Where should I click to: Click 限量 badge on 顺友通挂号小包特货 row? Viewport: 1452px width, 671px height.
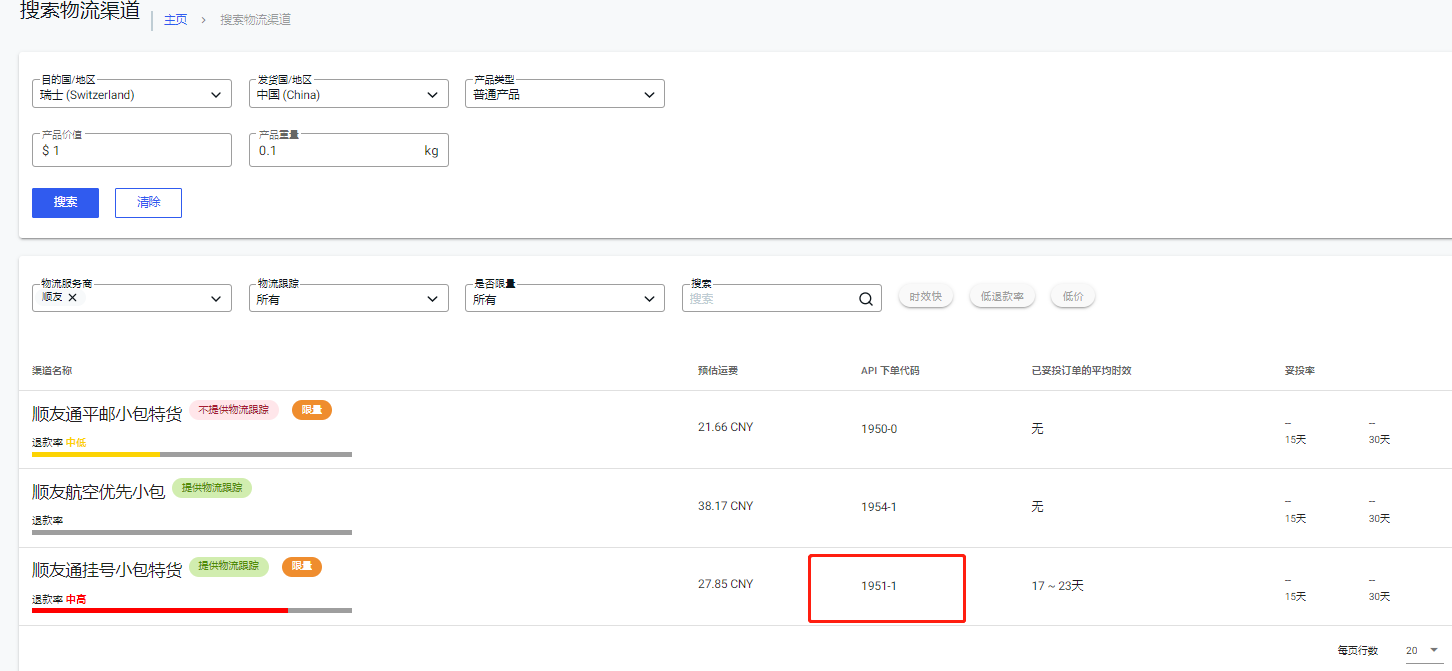(302, 566)
